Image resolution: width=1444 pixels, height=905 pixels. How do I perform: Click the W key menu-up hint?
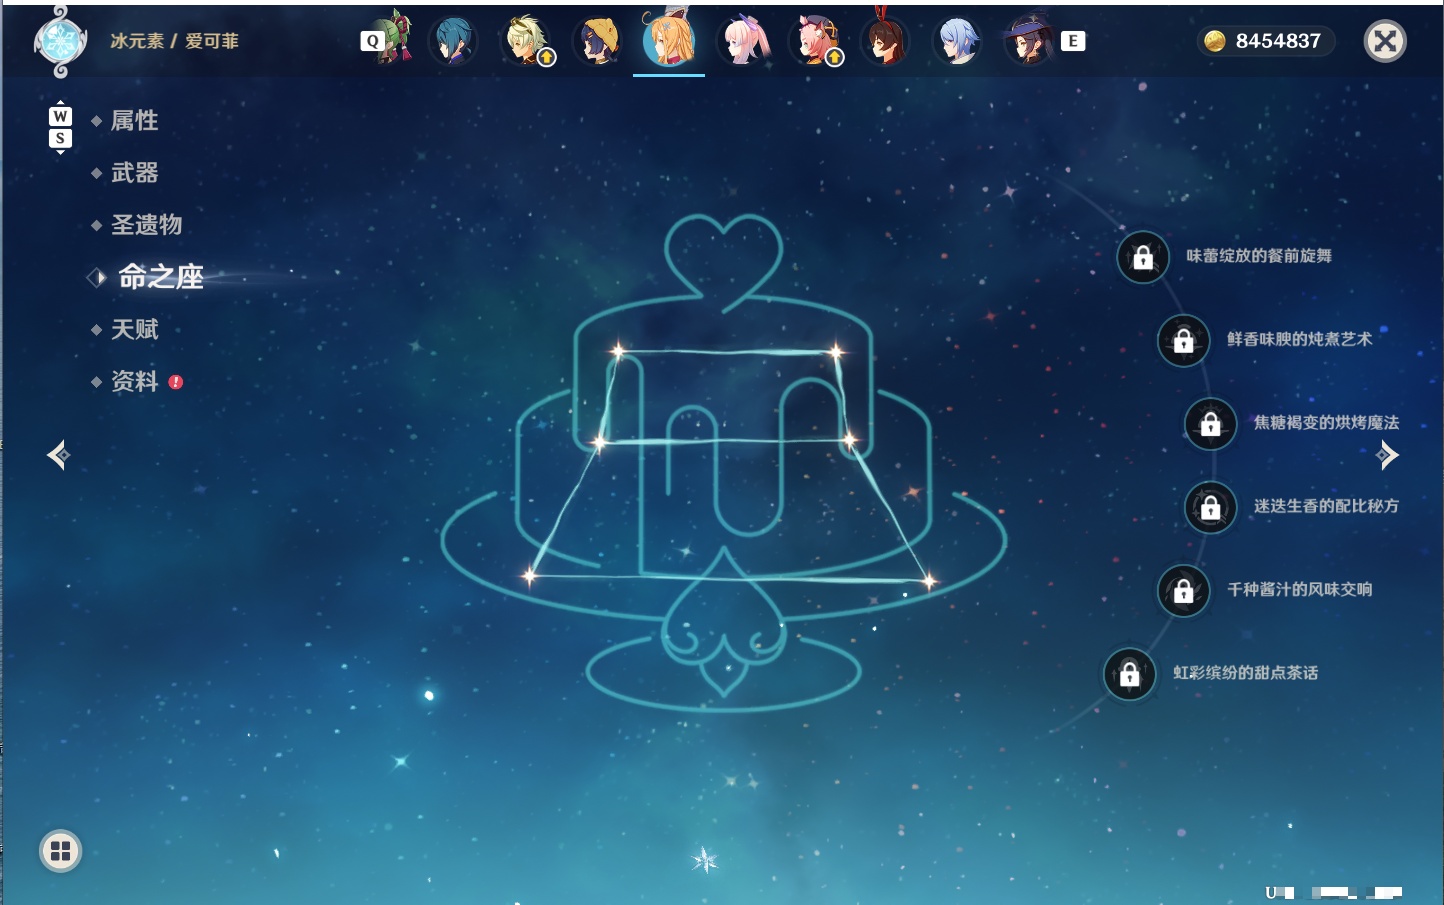pos(60,116)
